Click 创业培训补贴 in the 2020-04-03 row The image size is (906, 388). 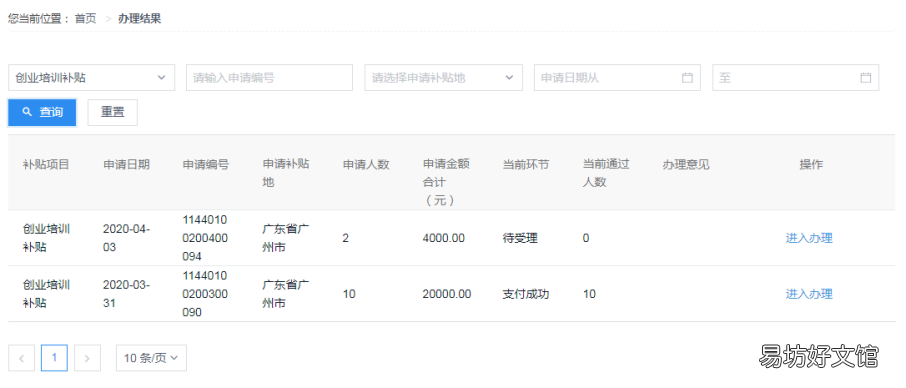coord(46,238)
